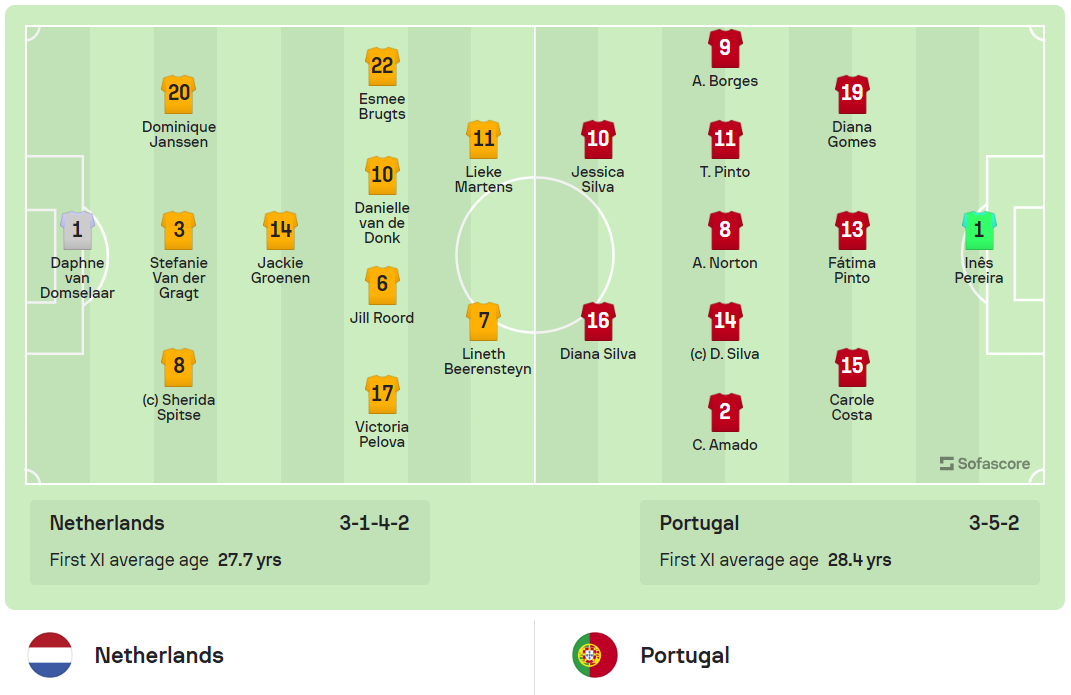This screenshot has height=695, width=1071.
Task: Click Inês Pereira's green goalkeeper jersey
Action: [978, 231]
